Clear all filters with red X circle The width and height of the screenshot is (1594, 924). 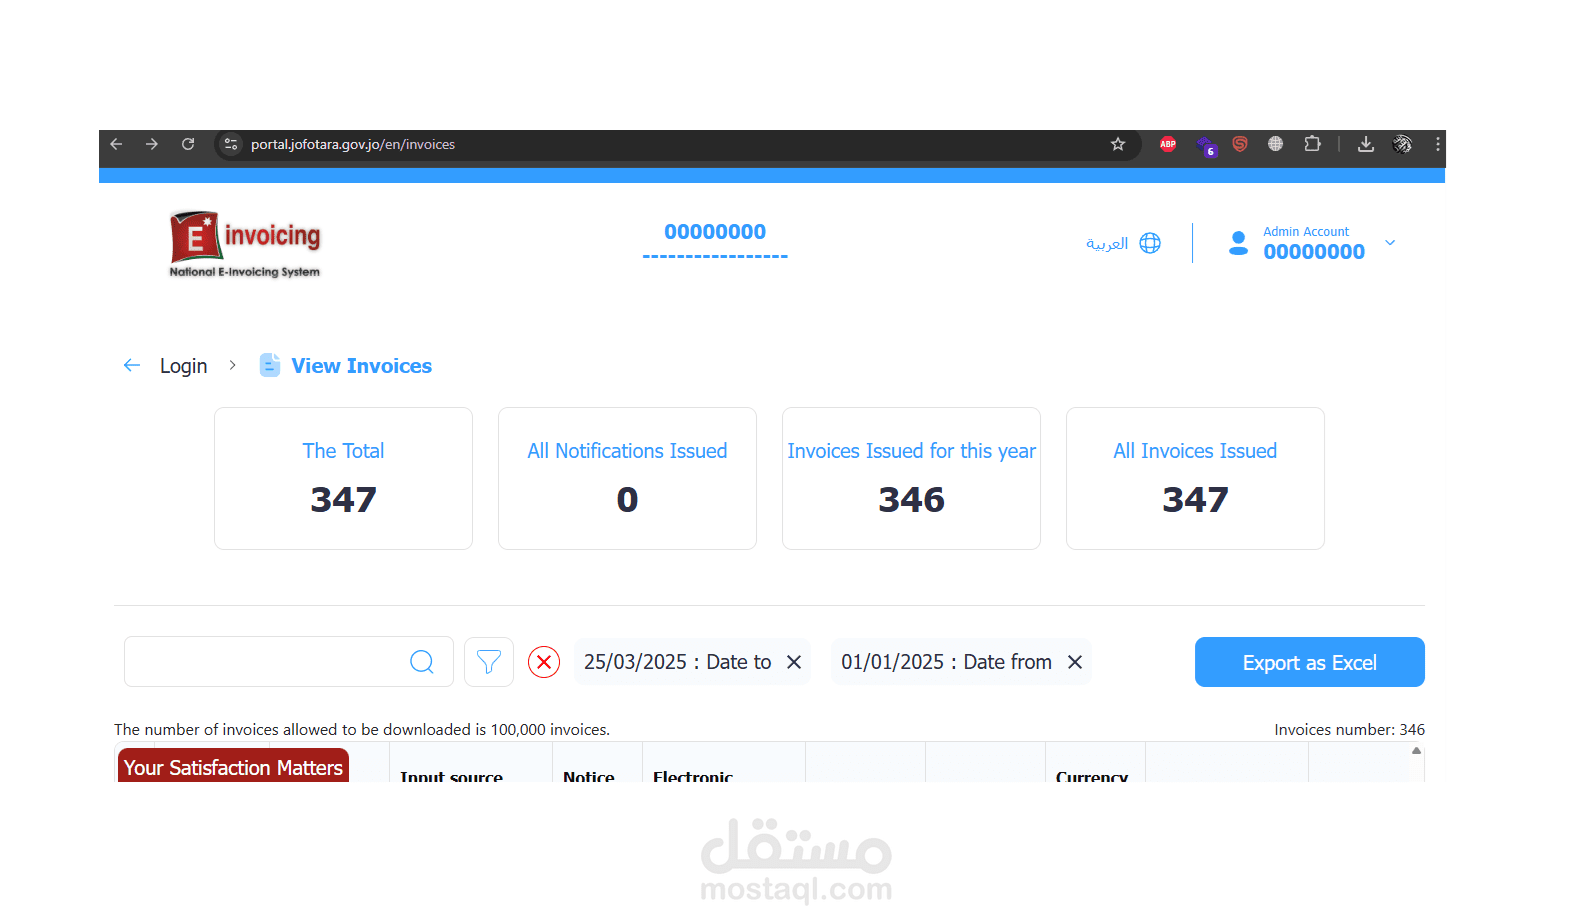(x=544, y=662)
